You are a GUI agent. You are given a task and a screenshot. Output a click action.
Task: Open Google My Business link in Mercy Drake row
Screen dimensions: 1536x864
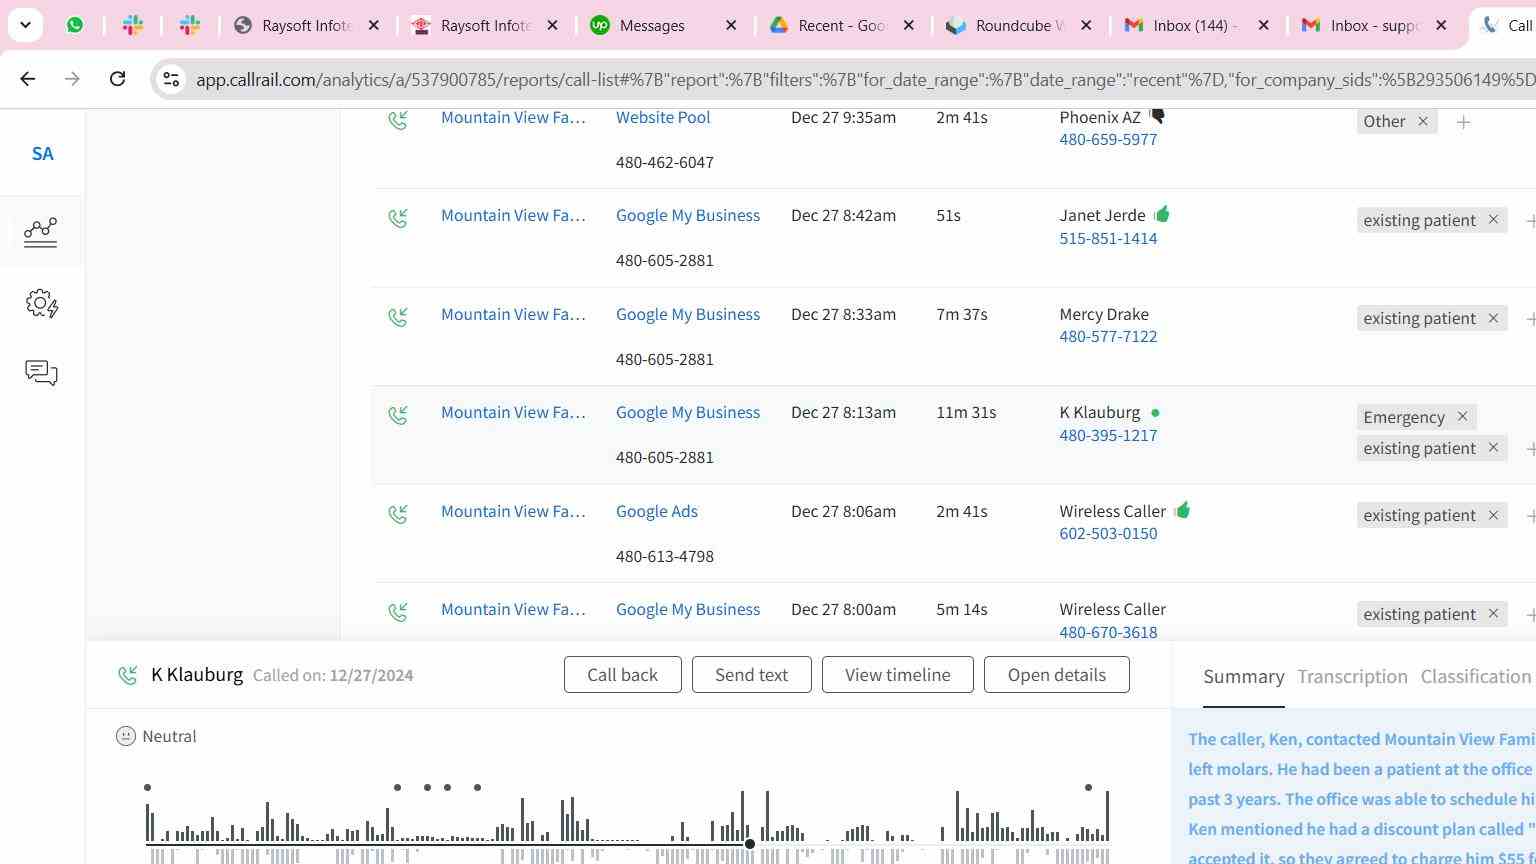pos(688,314)
